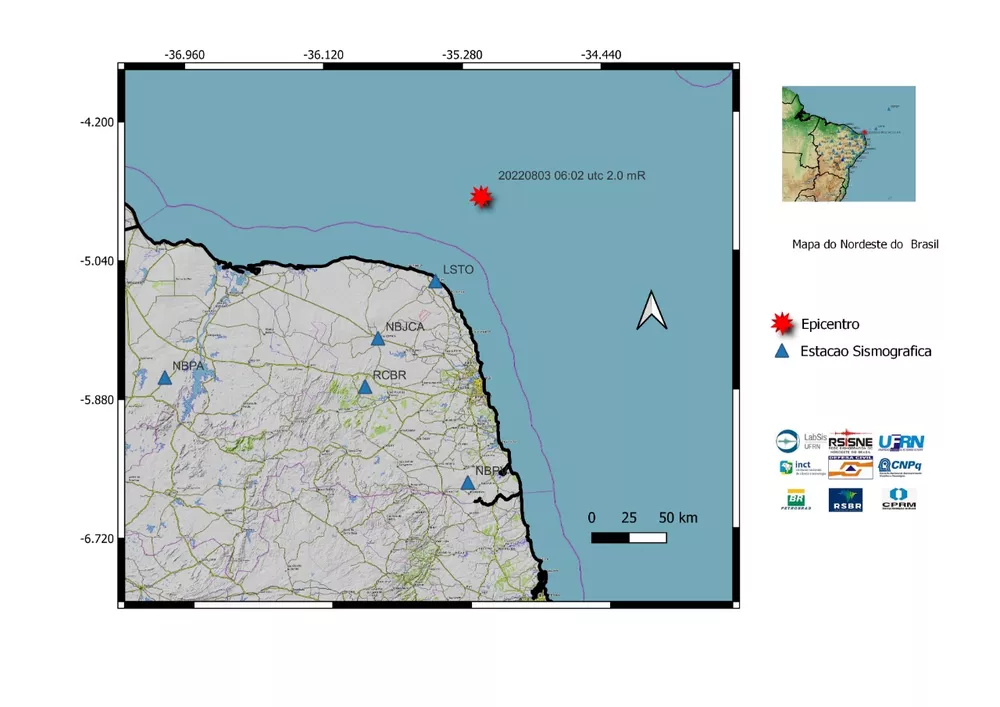Click the RSISNE seismic network logo
Image resolution: width=1000 pixels, height=707 pixels.
click(x=851, y=441)
